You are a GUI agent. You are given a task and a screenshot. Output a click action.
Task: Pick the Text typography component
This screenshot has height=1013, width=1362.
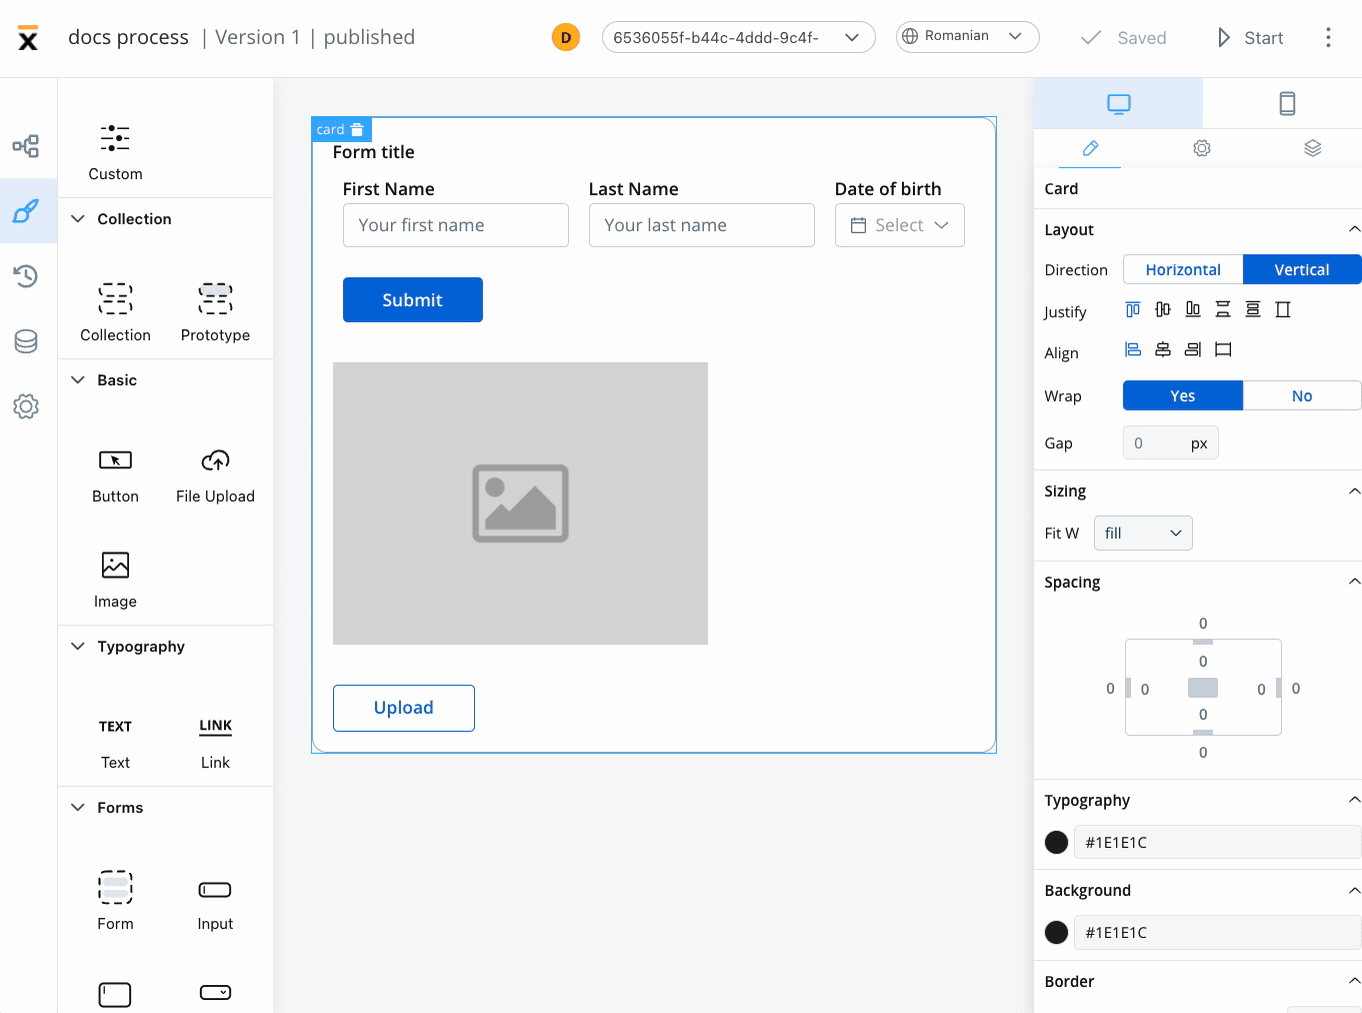(115, 726)
